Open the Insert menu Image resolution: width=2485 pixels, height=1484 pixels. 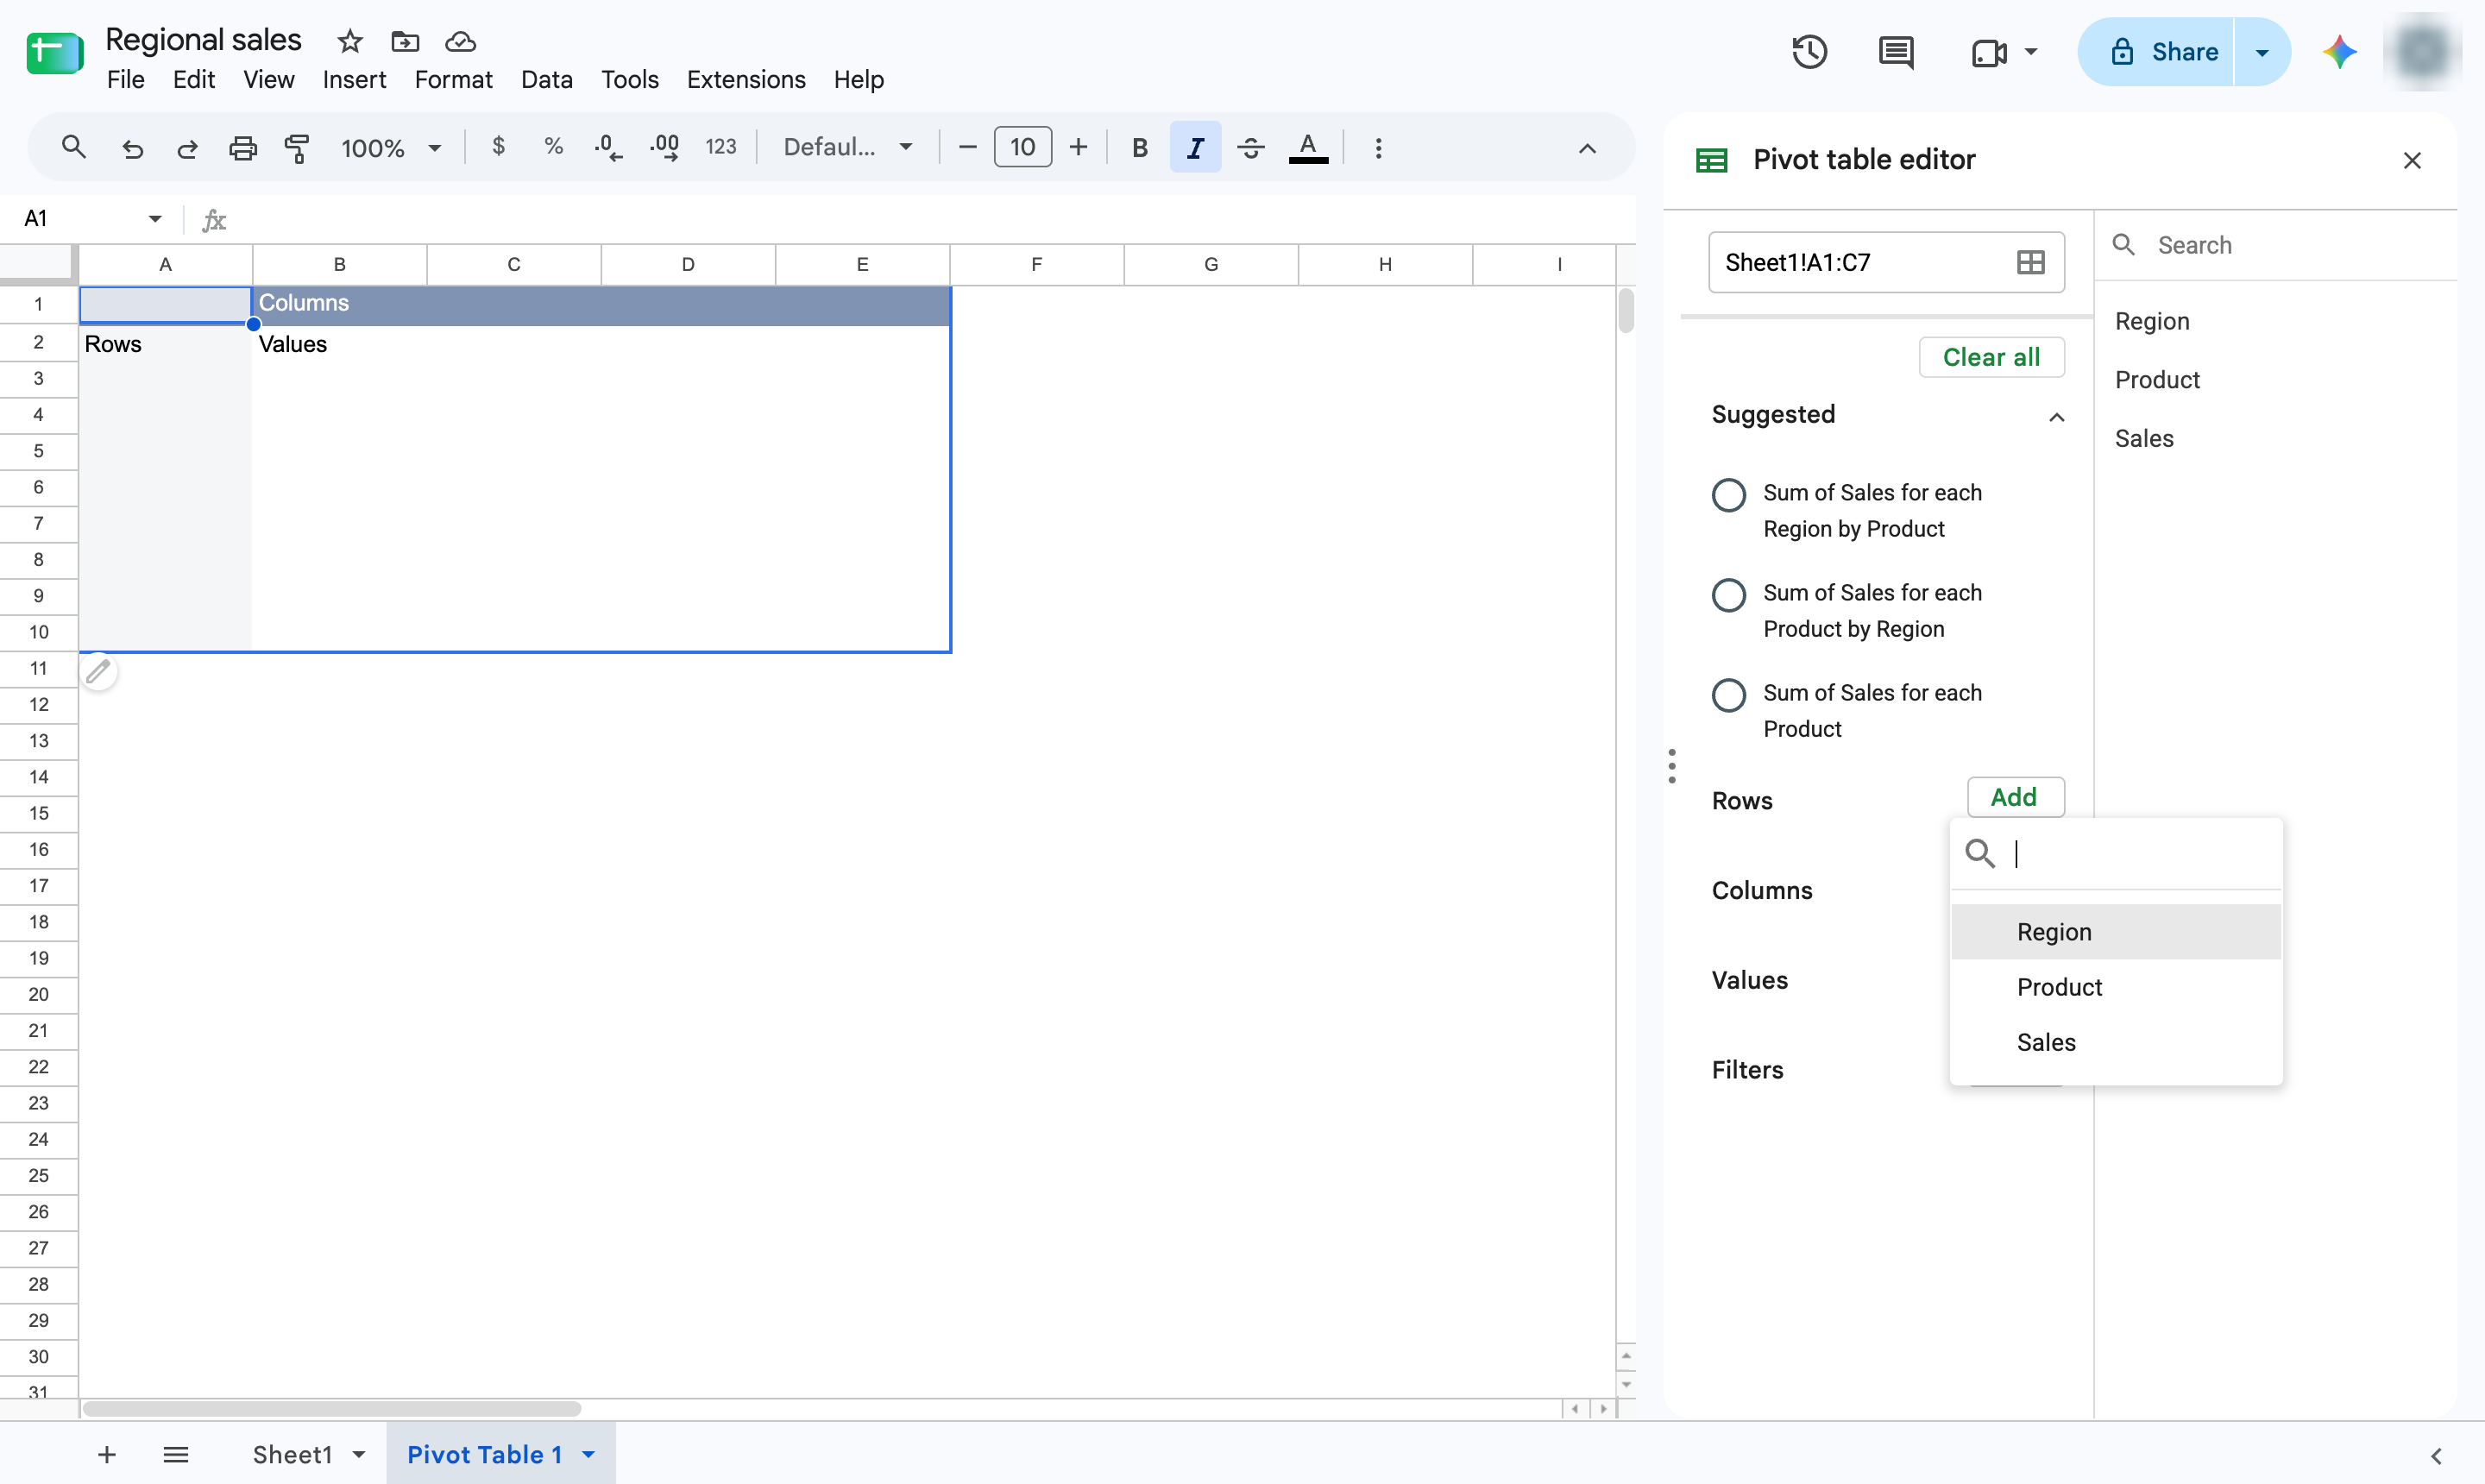[x=354, y=79]
